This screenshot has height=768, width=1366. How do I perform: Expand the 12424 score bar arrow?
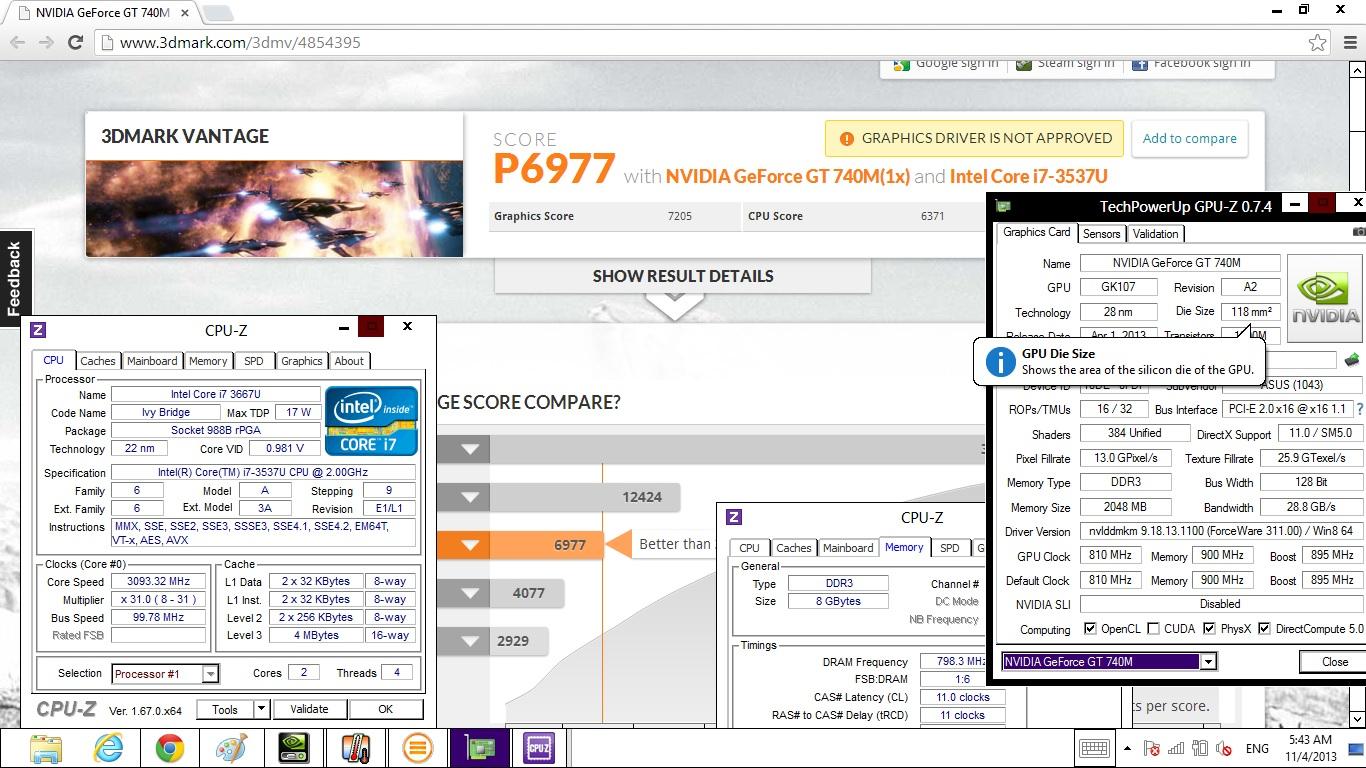tap(469, 497)
